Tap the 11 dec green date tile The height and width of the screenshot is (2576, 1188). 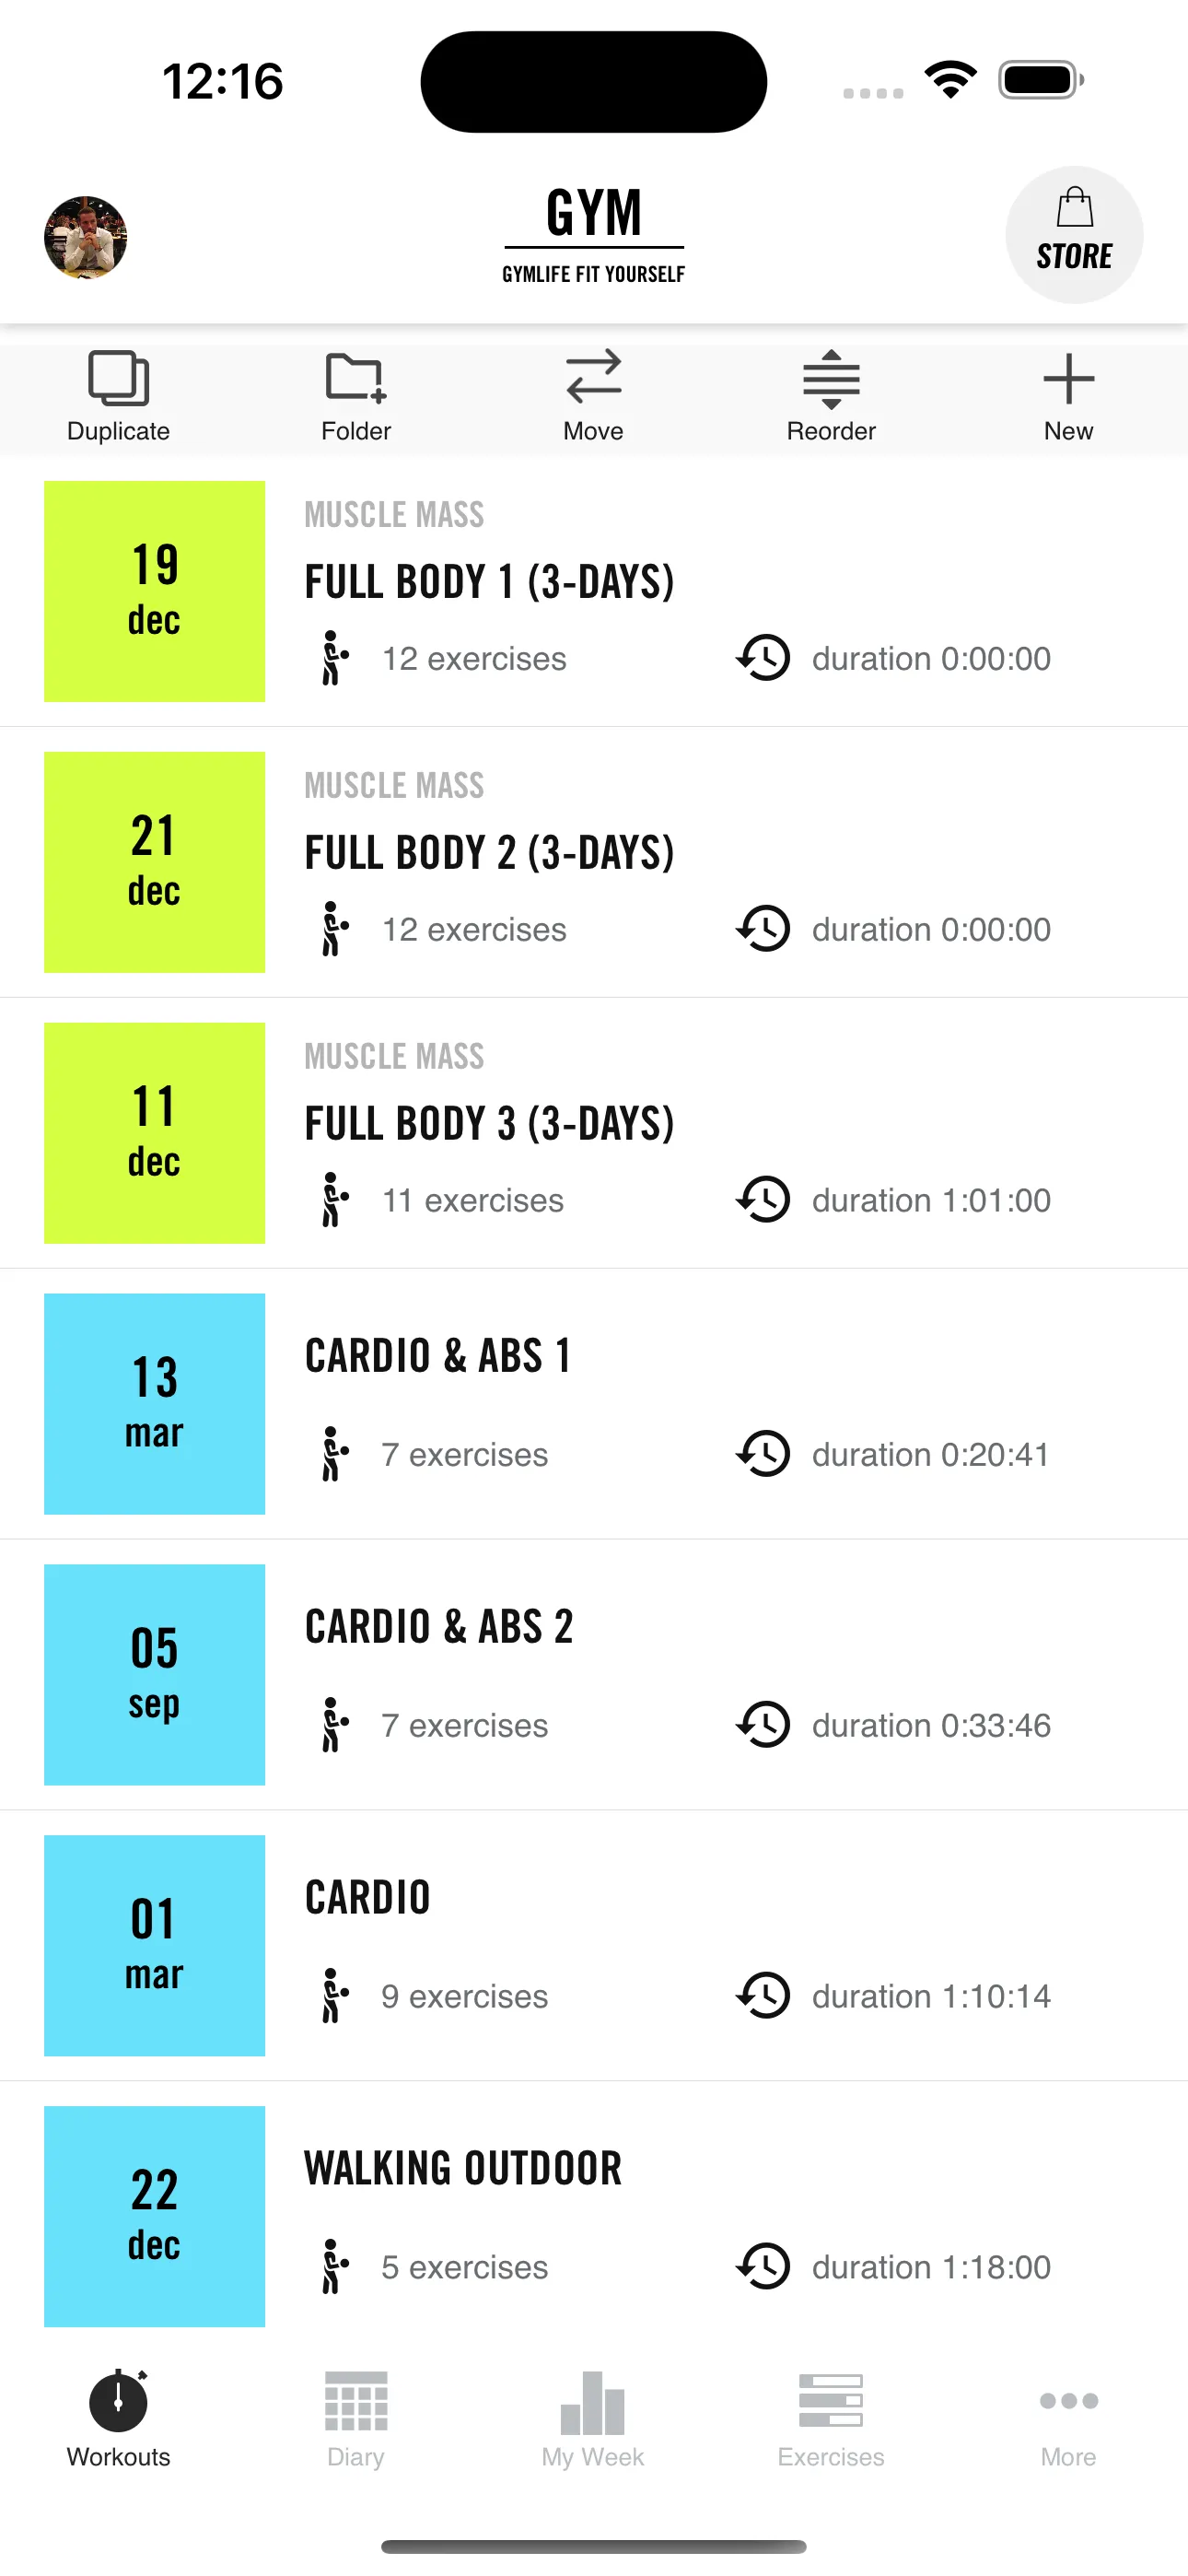click(155, 1133)
